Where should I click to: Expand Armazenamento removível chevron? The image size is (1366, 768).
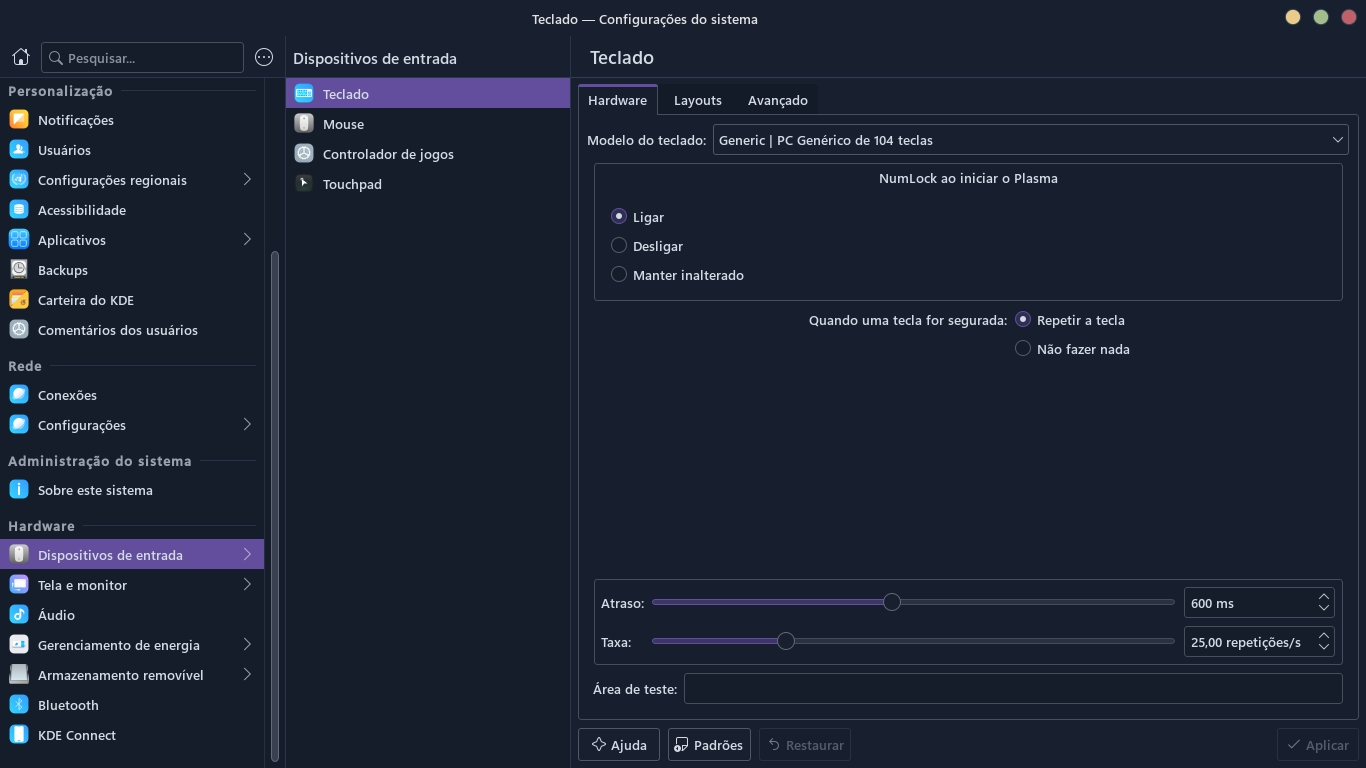247,675
